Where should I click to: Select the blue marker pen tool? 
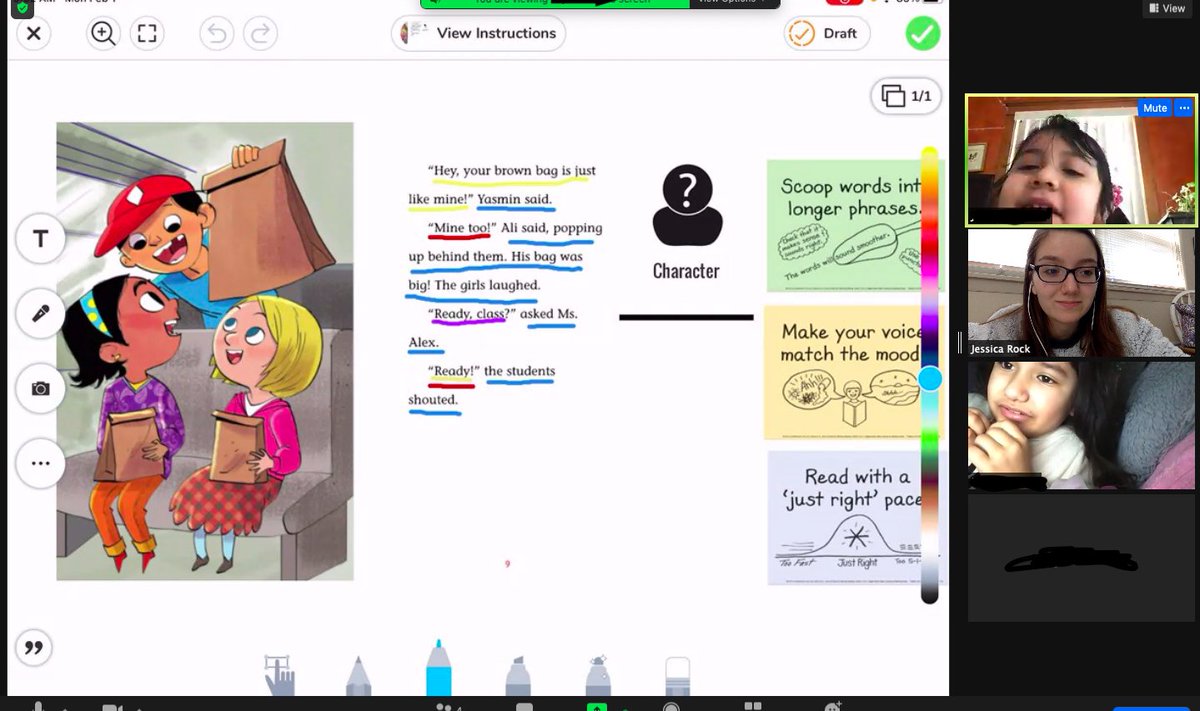(x=438, y=668)
